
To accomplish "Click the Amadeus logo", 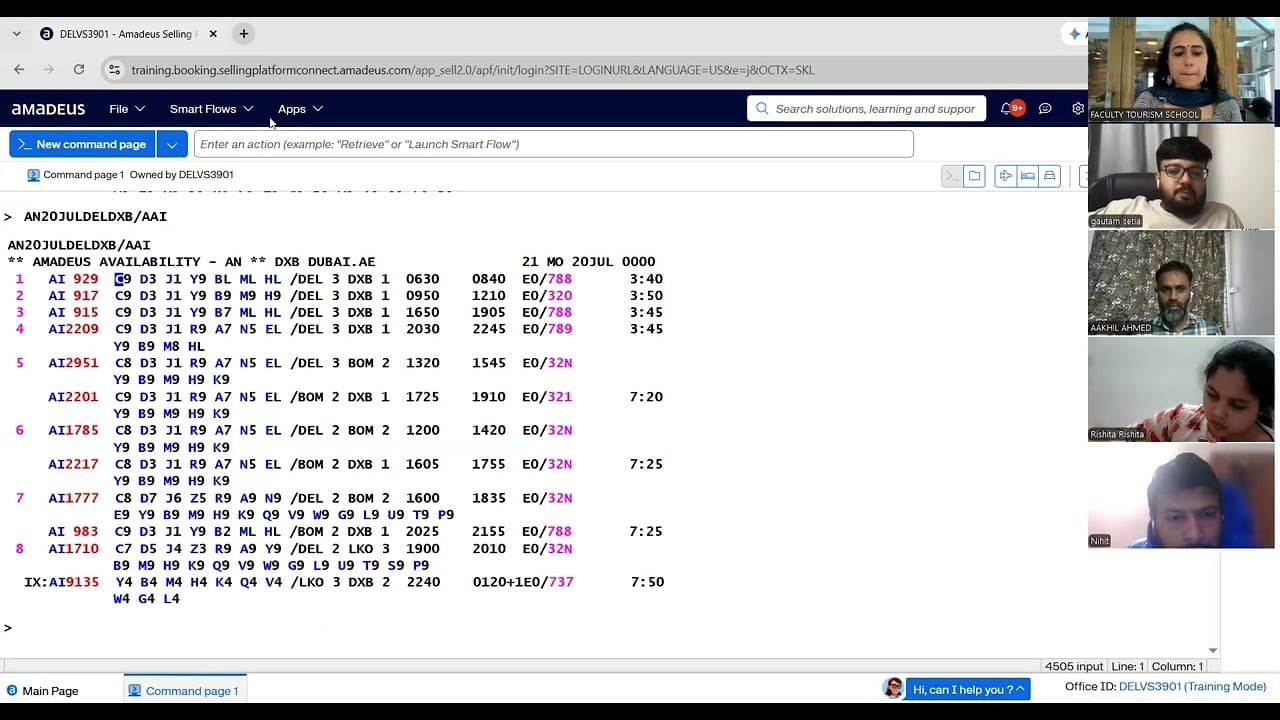I will point(48,109).
